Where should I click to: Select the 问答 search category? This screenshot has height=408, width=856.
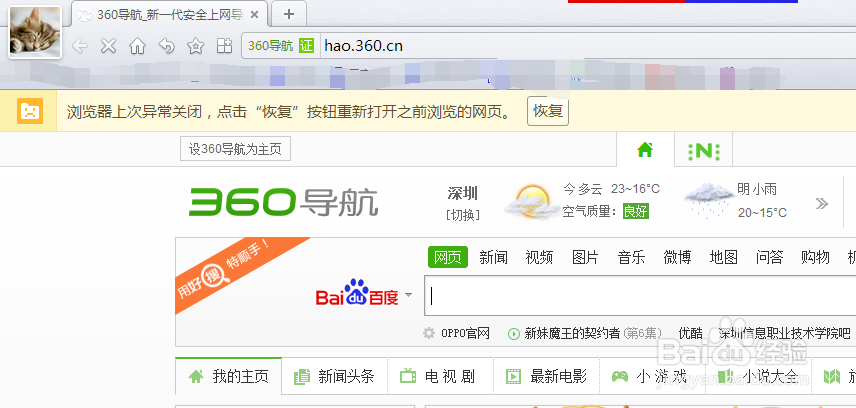pyautogui.click(x=770, y=257)
